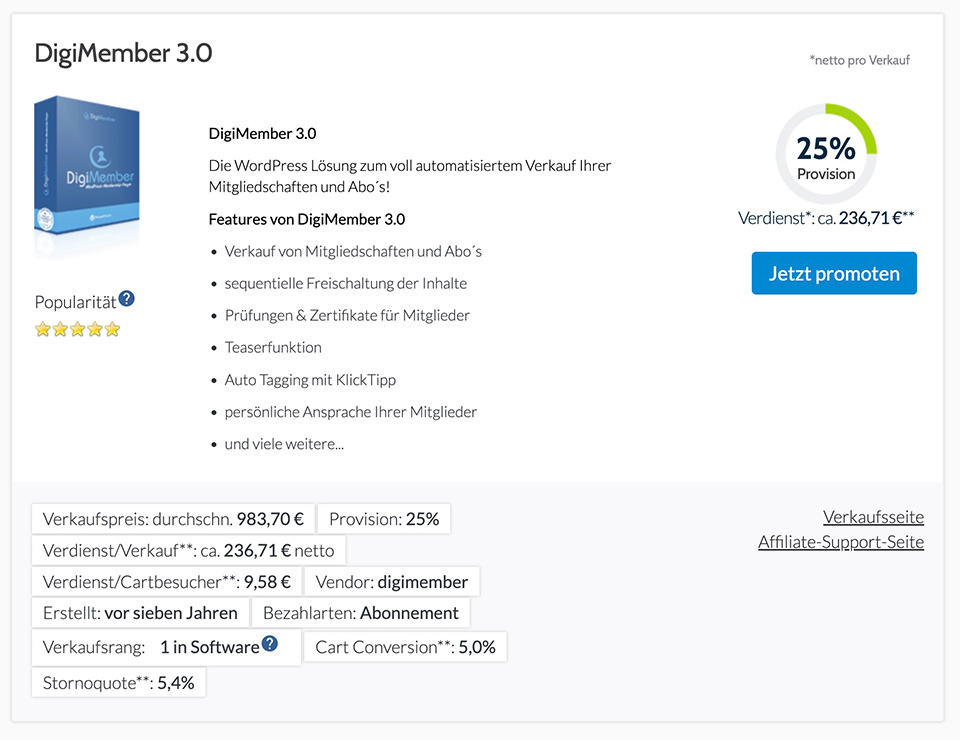Click the Popularität label
The image size is (960, 740).
coord(75,302)
